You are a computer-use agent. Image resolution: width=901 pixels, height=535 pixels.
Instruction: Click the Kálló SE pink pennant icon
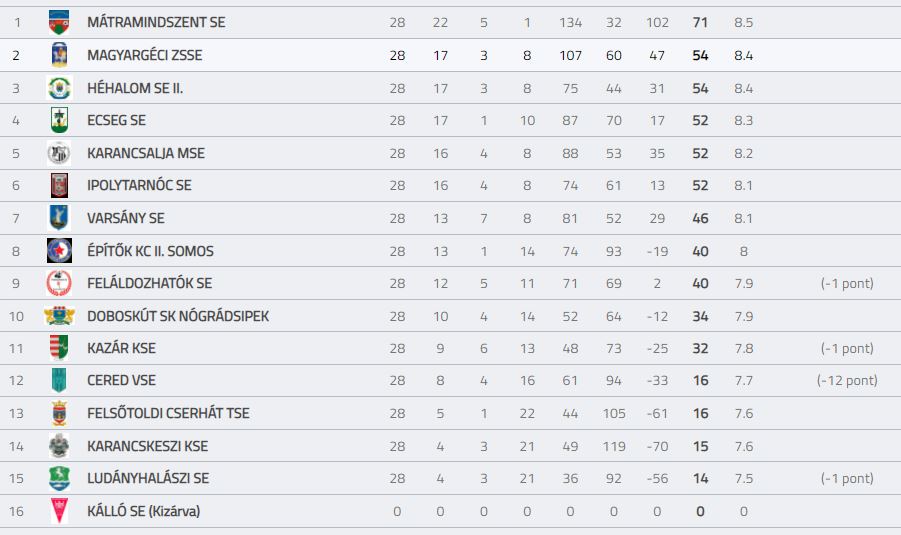[59, 511]
